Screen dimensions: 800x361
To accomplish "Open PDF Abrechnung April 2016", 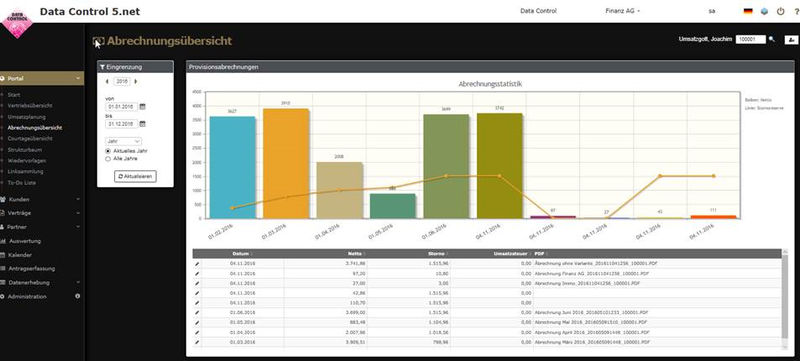I will click(592, 332).
